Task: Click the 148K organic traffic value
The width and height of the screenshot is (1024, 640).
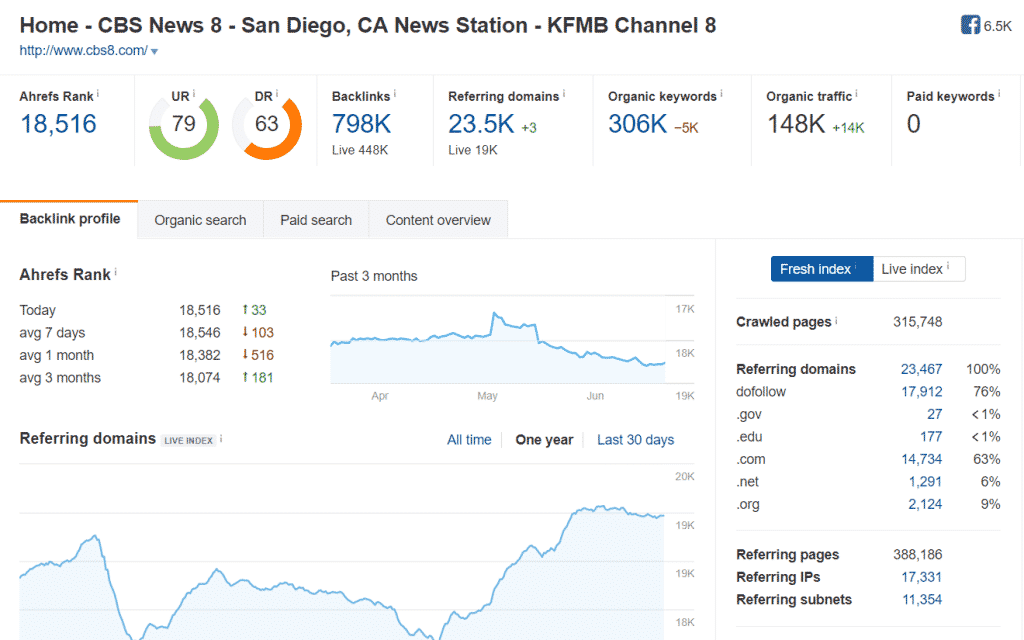Action: [x=796, y=124]
